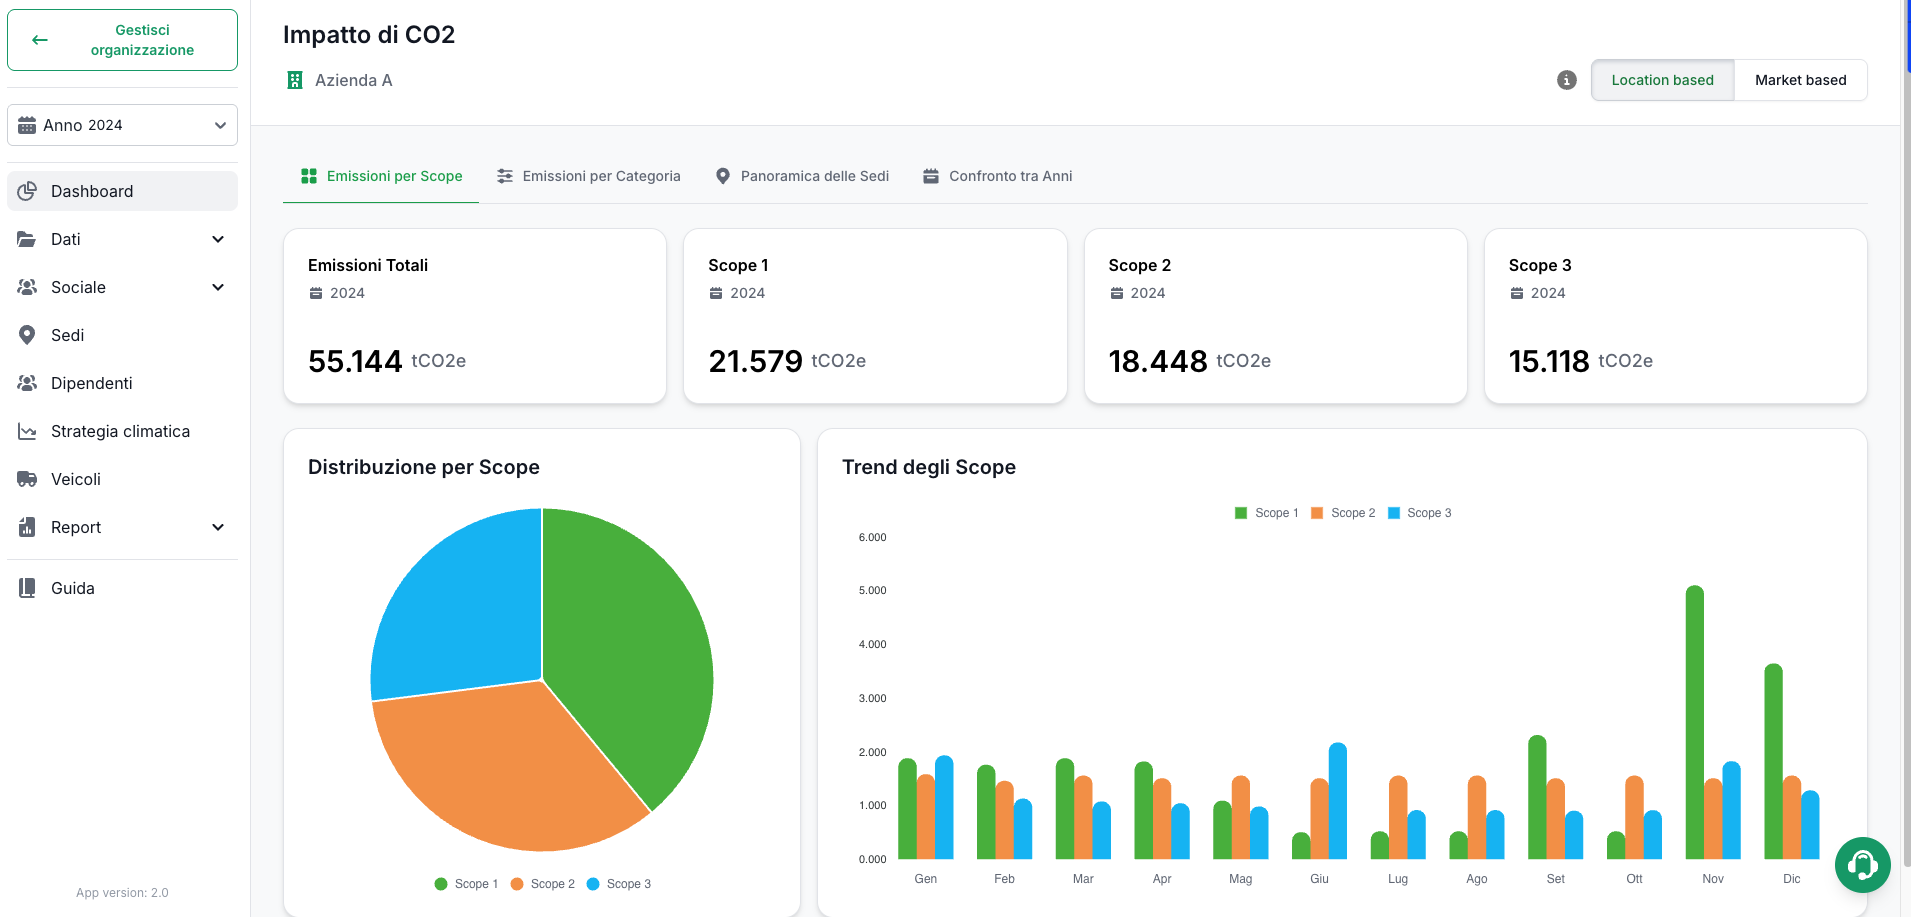Click the Dipendenti people icon
This screenshot has width=1911, height=917.
(x=27, y=383)
